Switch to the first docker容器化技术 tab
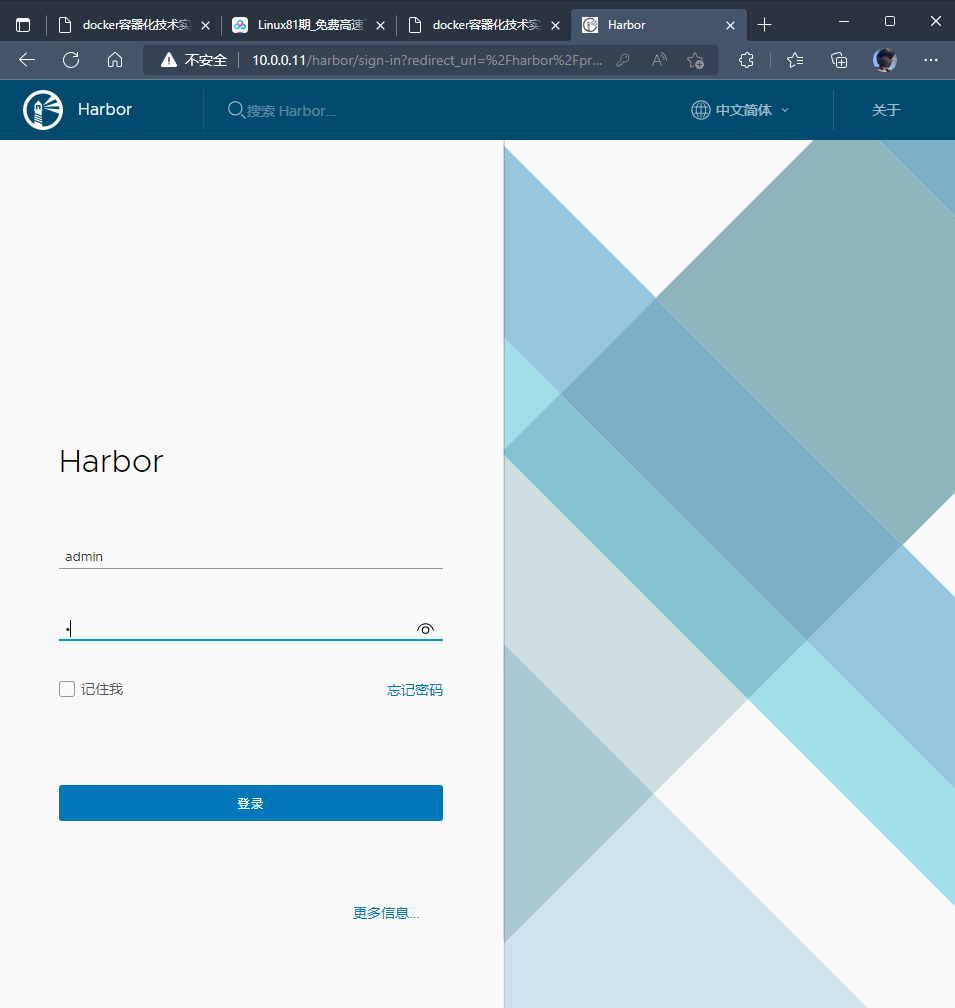The height and width of the screenshot is (1008, 955). 134,25
